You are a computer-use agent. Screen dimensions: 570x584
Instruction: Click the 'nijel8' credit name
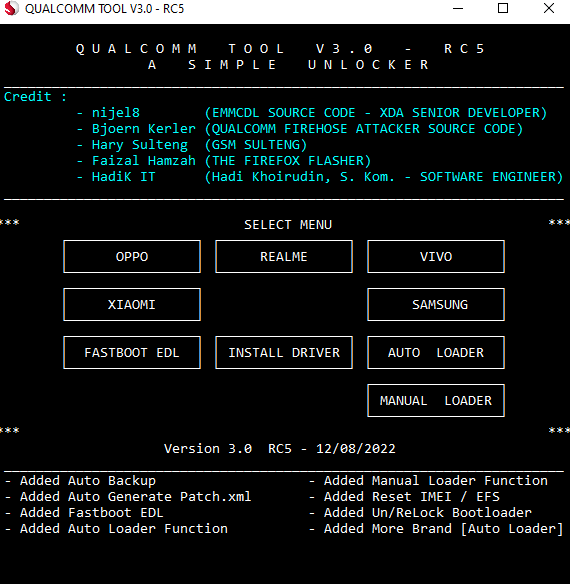(x=116, y=113)
